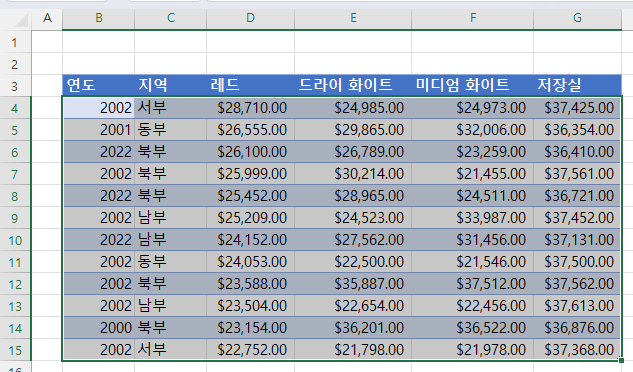The image size is (633, 372).
Task: Click the fill handle at selection corner
Action: point(621,360)
